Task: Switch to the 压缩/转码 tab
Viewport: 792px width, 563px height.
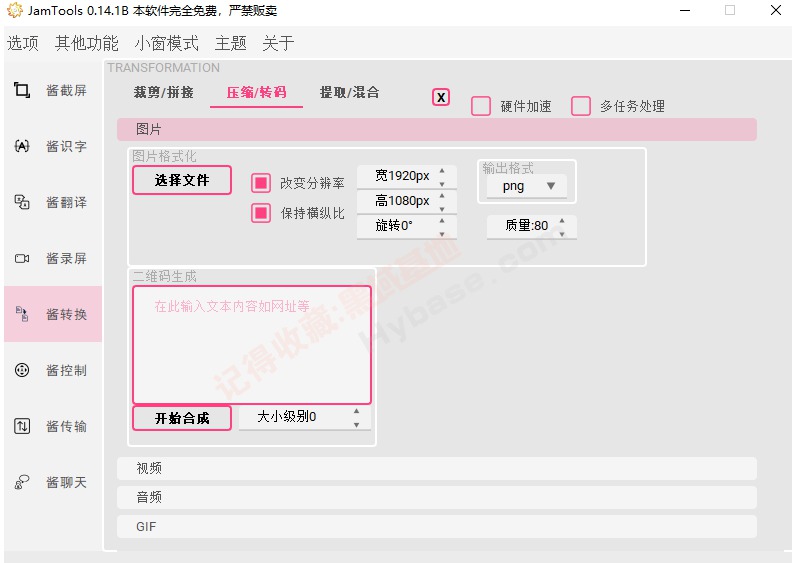Action: point(257,92)
